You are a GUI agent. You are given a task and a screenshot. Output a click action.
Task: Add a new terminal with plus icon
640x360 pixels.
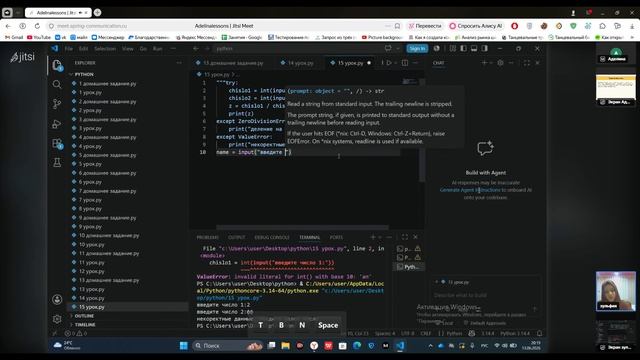[x=373, y=237]
